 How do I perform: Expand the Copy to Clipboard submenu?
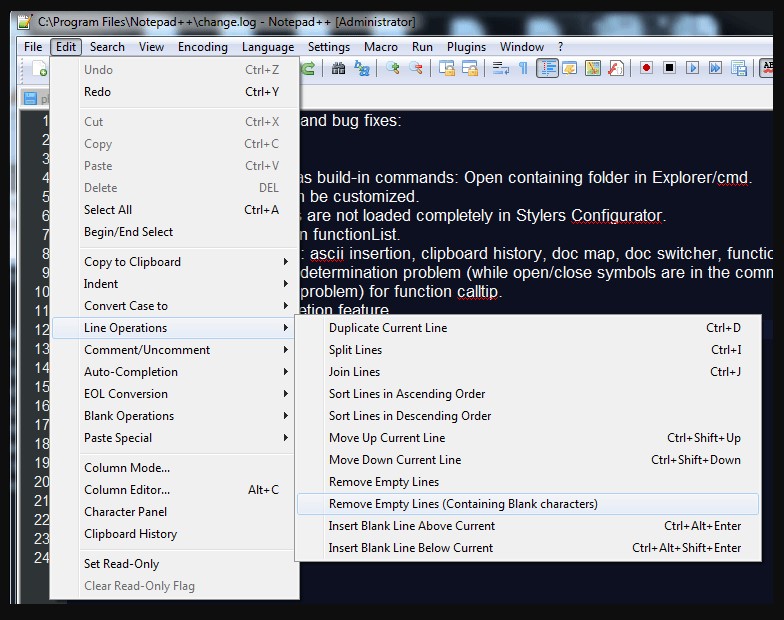coord(172,262)
